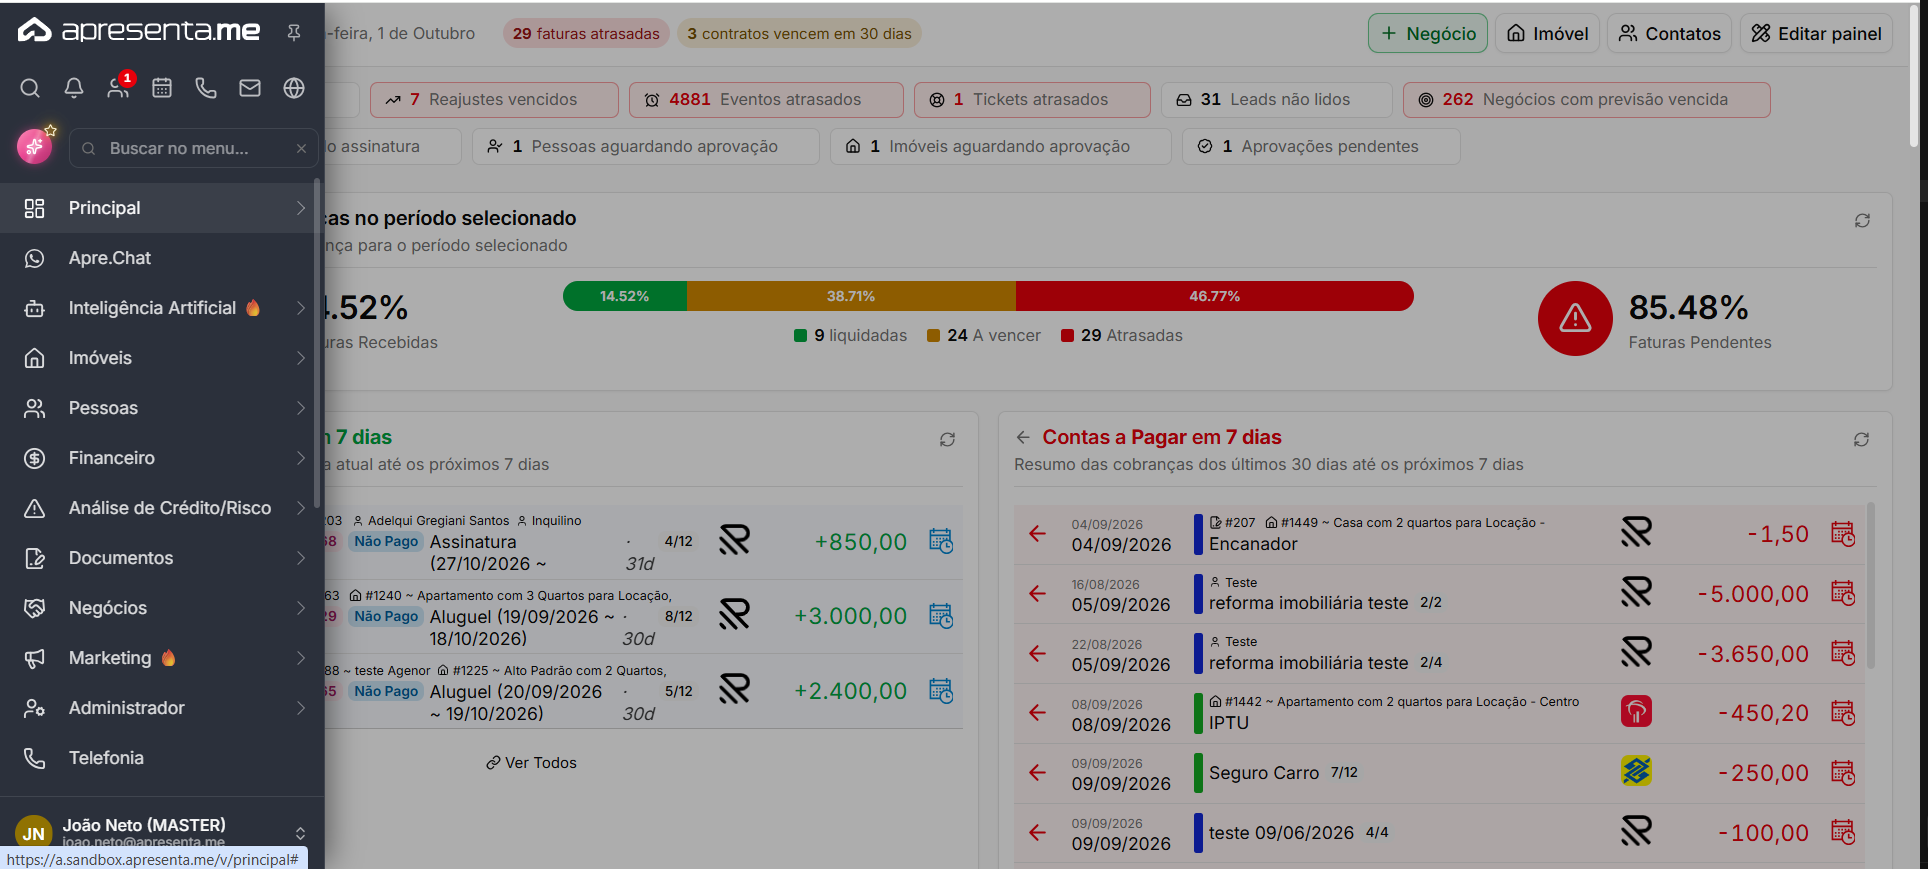The width and height of the screenshot is (1928, 869).
Task: Expand the Financeiro menu chevron
Action: point(301,458)
